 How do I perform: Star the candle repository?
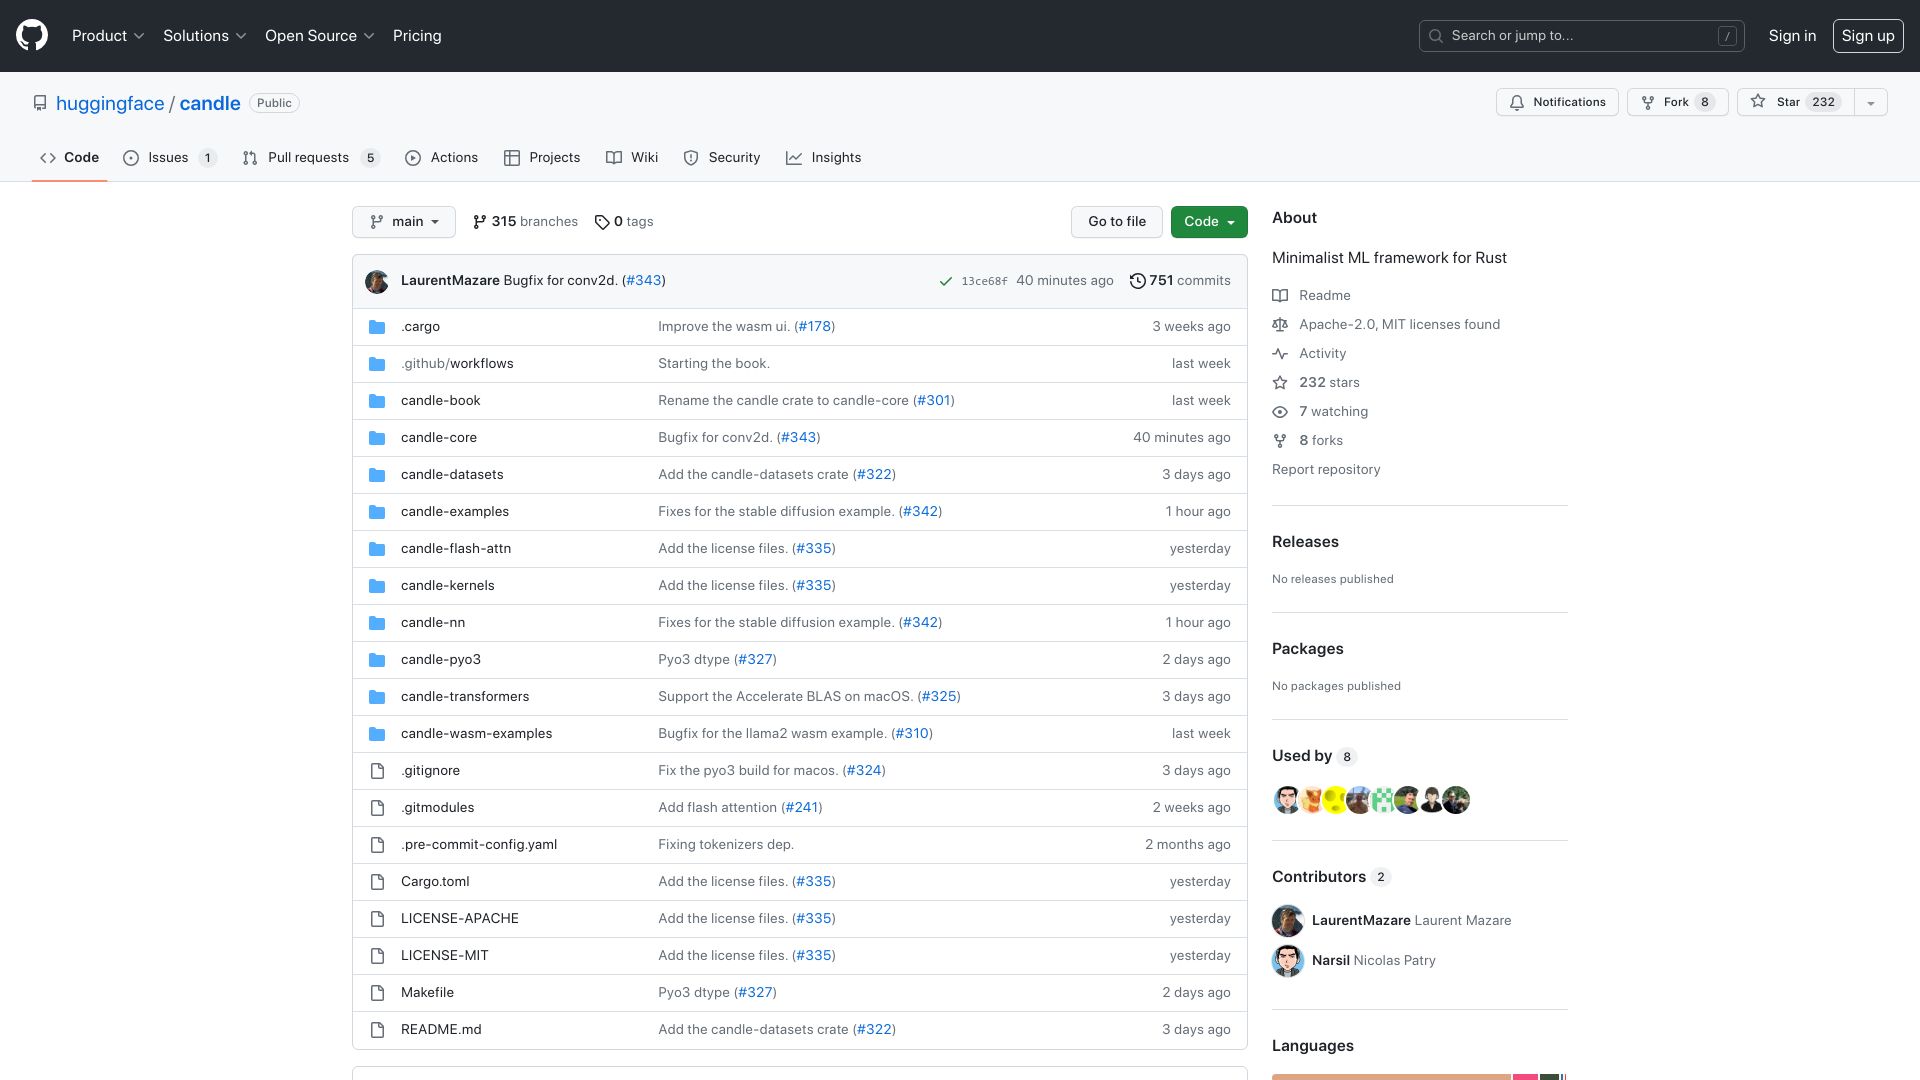tap(1796, 103)
